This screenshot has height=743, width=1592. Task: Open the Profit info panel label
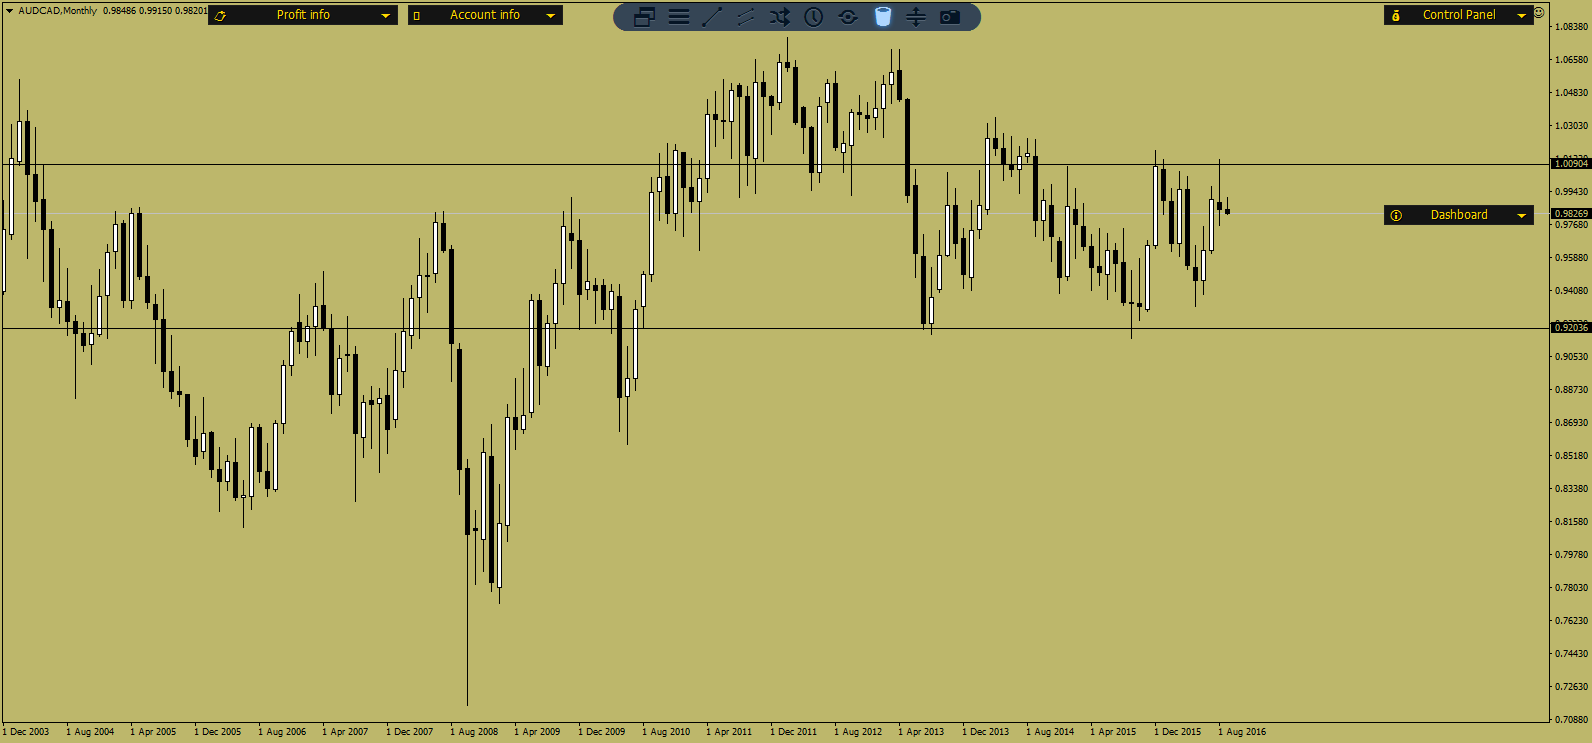[x=303, y=15]
